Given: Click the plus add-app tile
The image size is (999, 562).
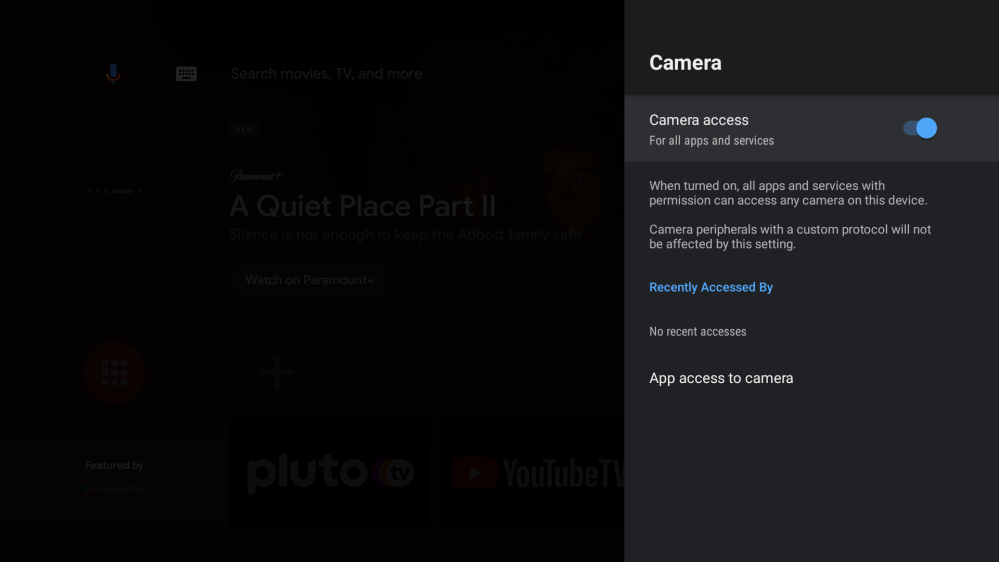Looking at the screenshot, I should pos(276,373).
